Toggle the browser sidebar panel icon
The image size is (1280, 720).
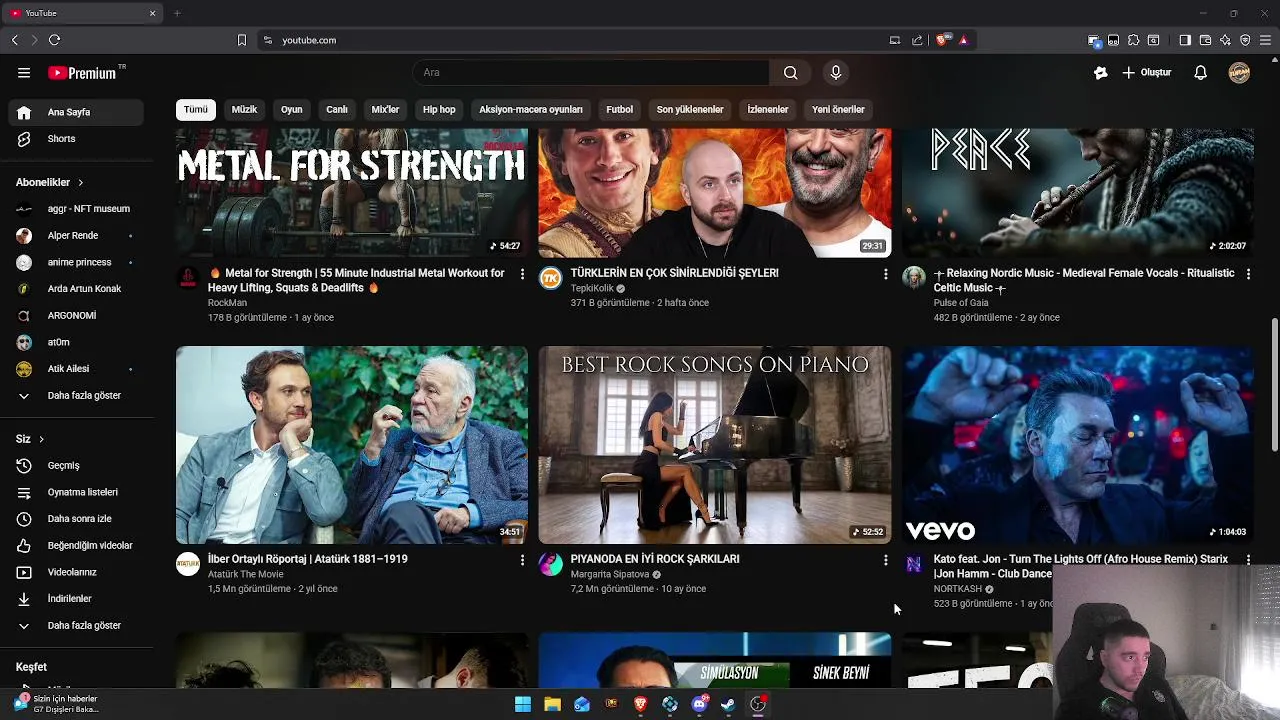[x=1185, y=40]
